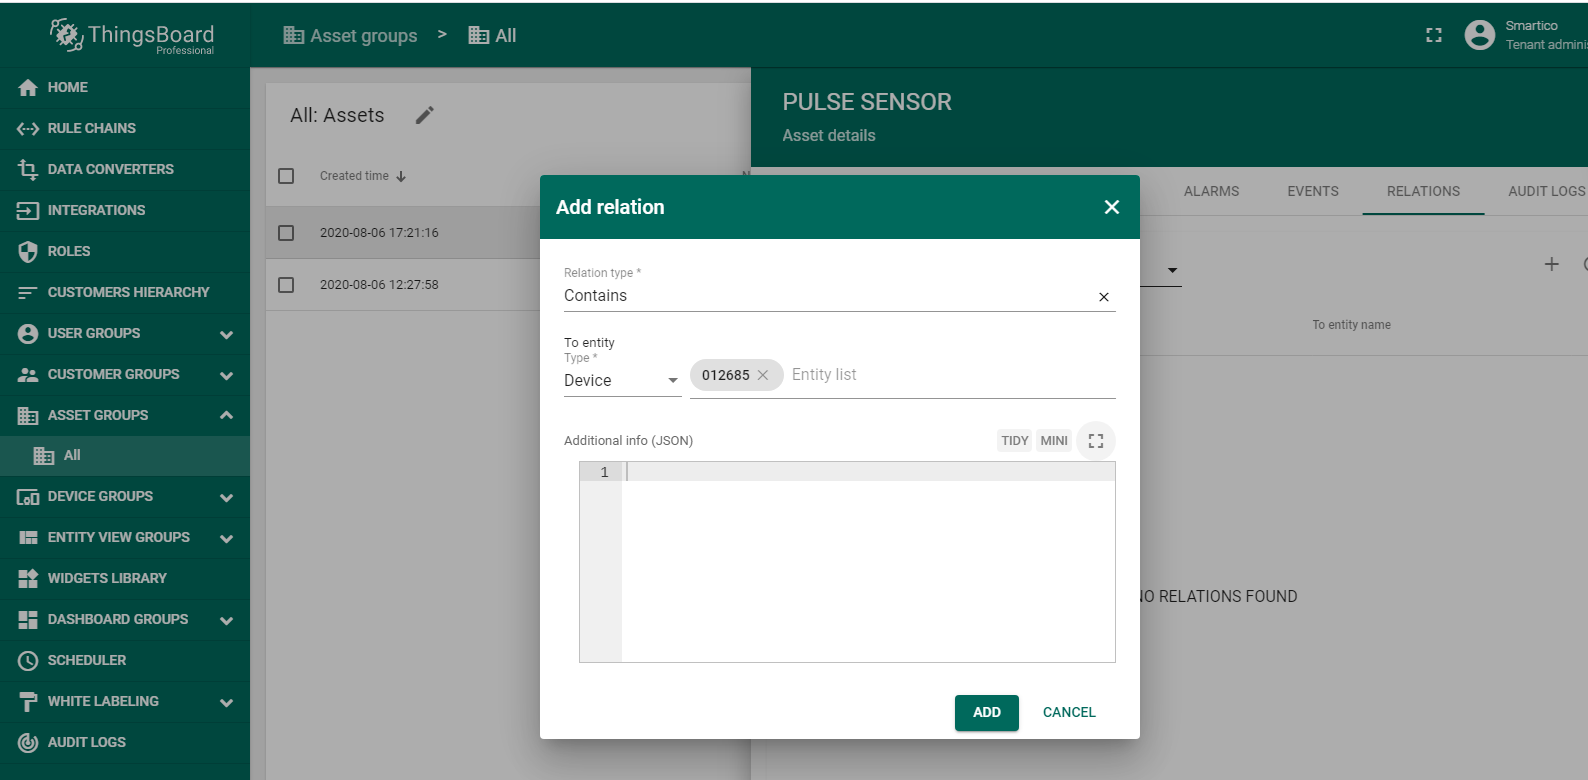This screenshot has height=780, width=1588.
Task: Expand JSON editor to fullscreen
Action: (x=1096, y=441)
